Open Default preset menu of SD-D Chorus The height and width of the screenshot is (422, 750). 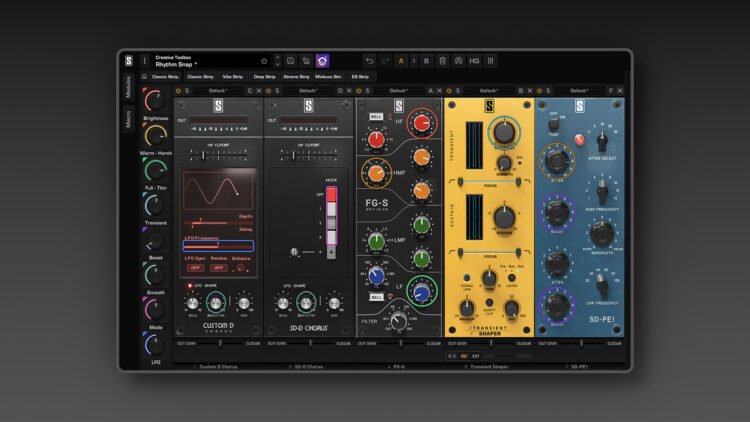tap(308, 90)
